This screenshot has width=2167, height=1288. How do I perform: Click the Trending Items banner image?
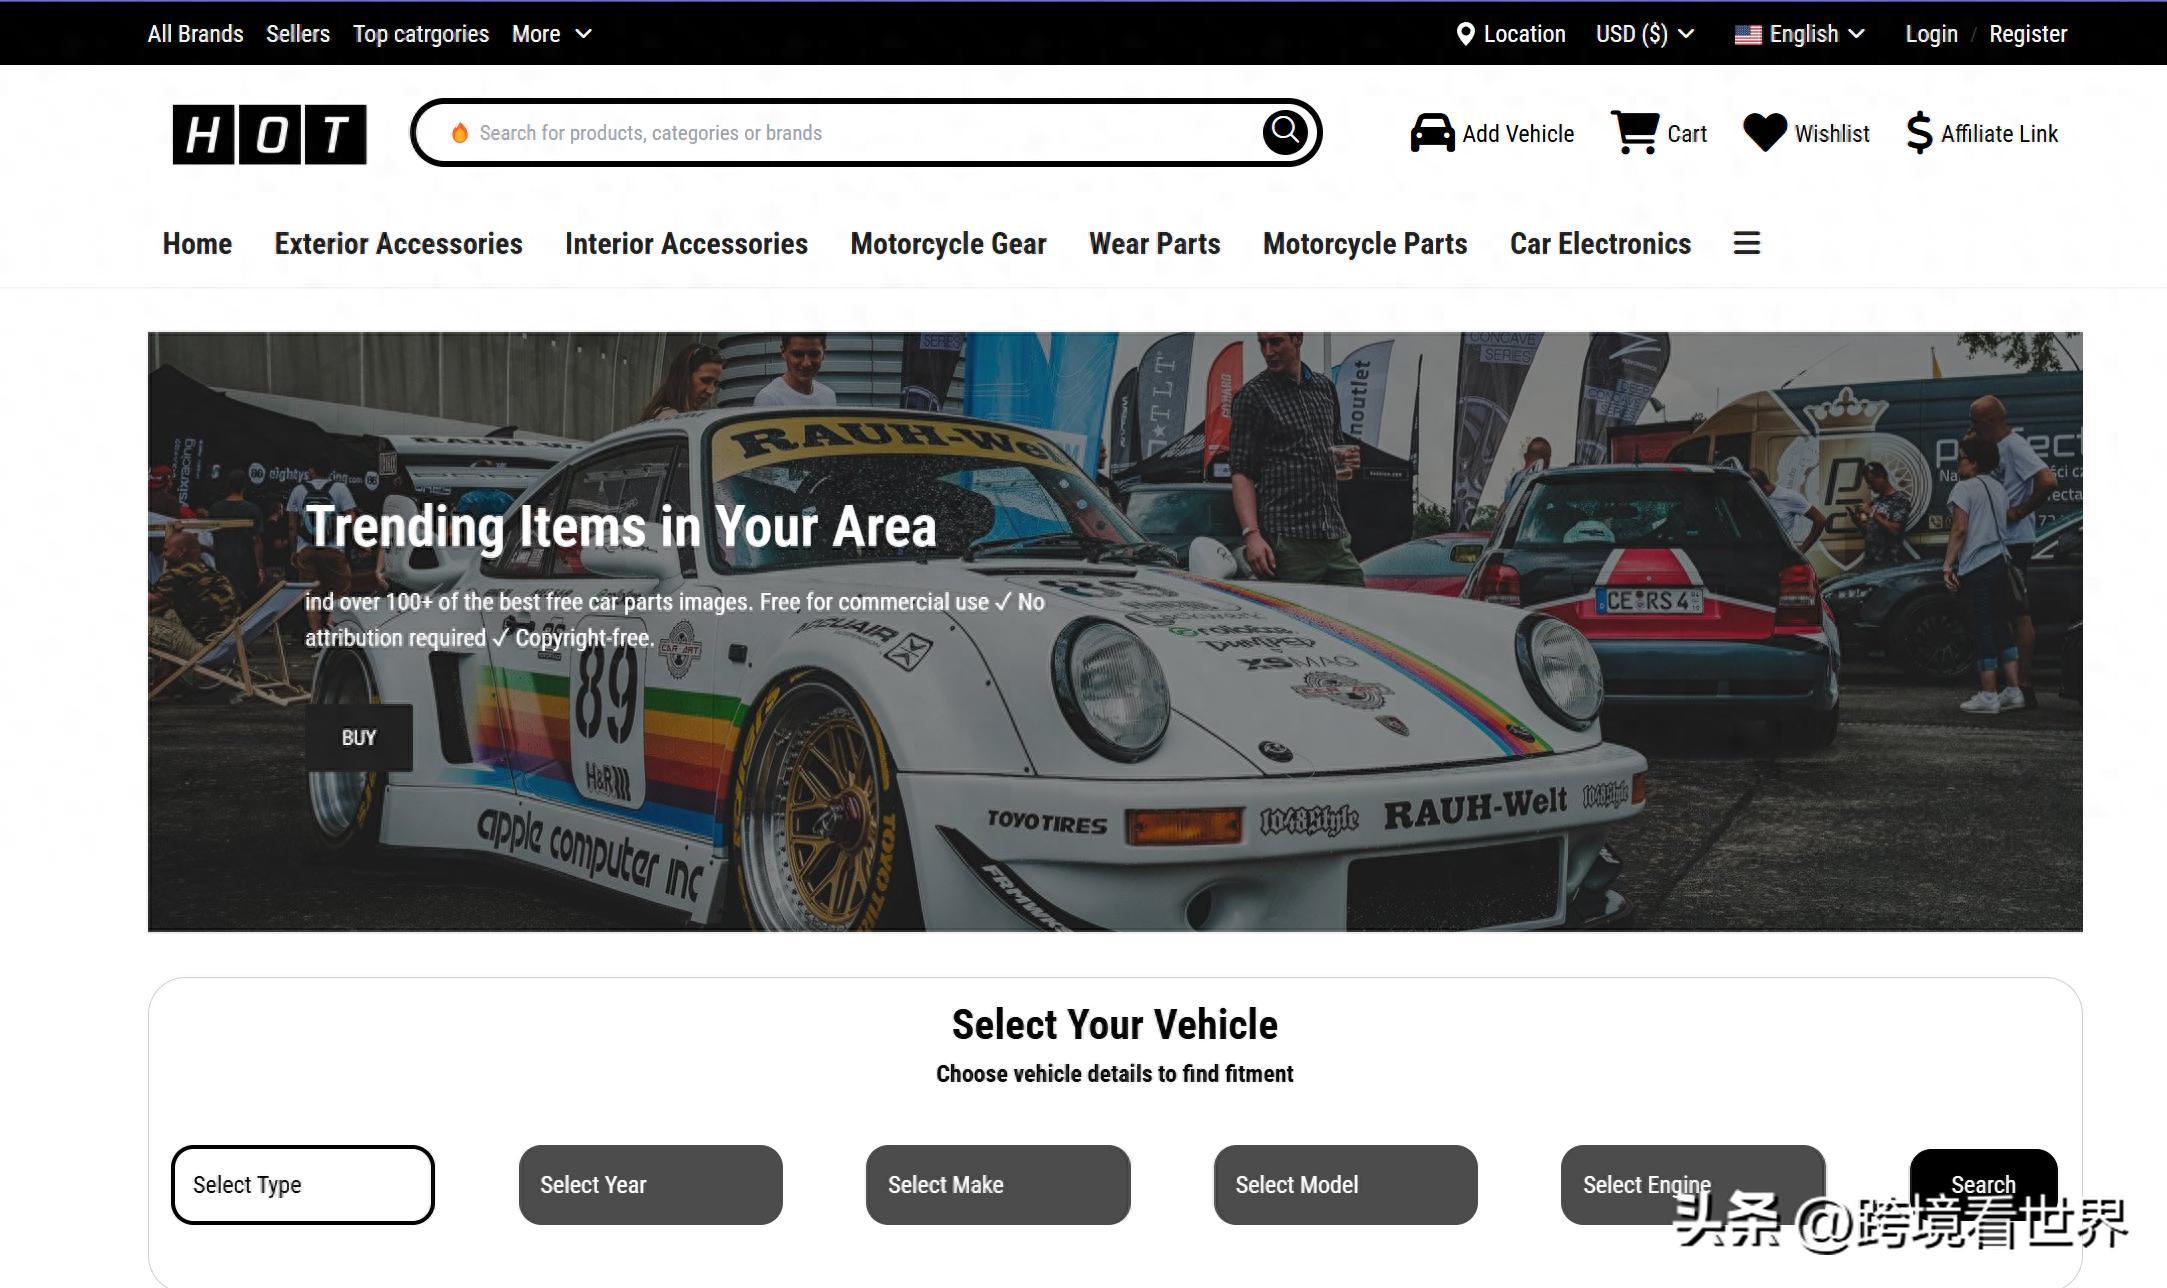(1115, 632)
